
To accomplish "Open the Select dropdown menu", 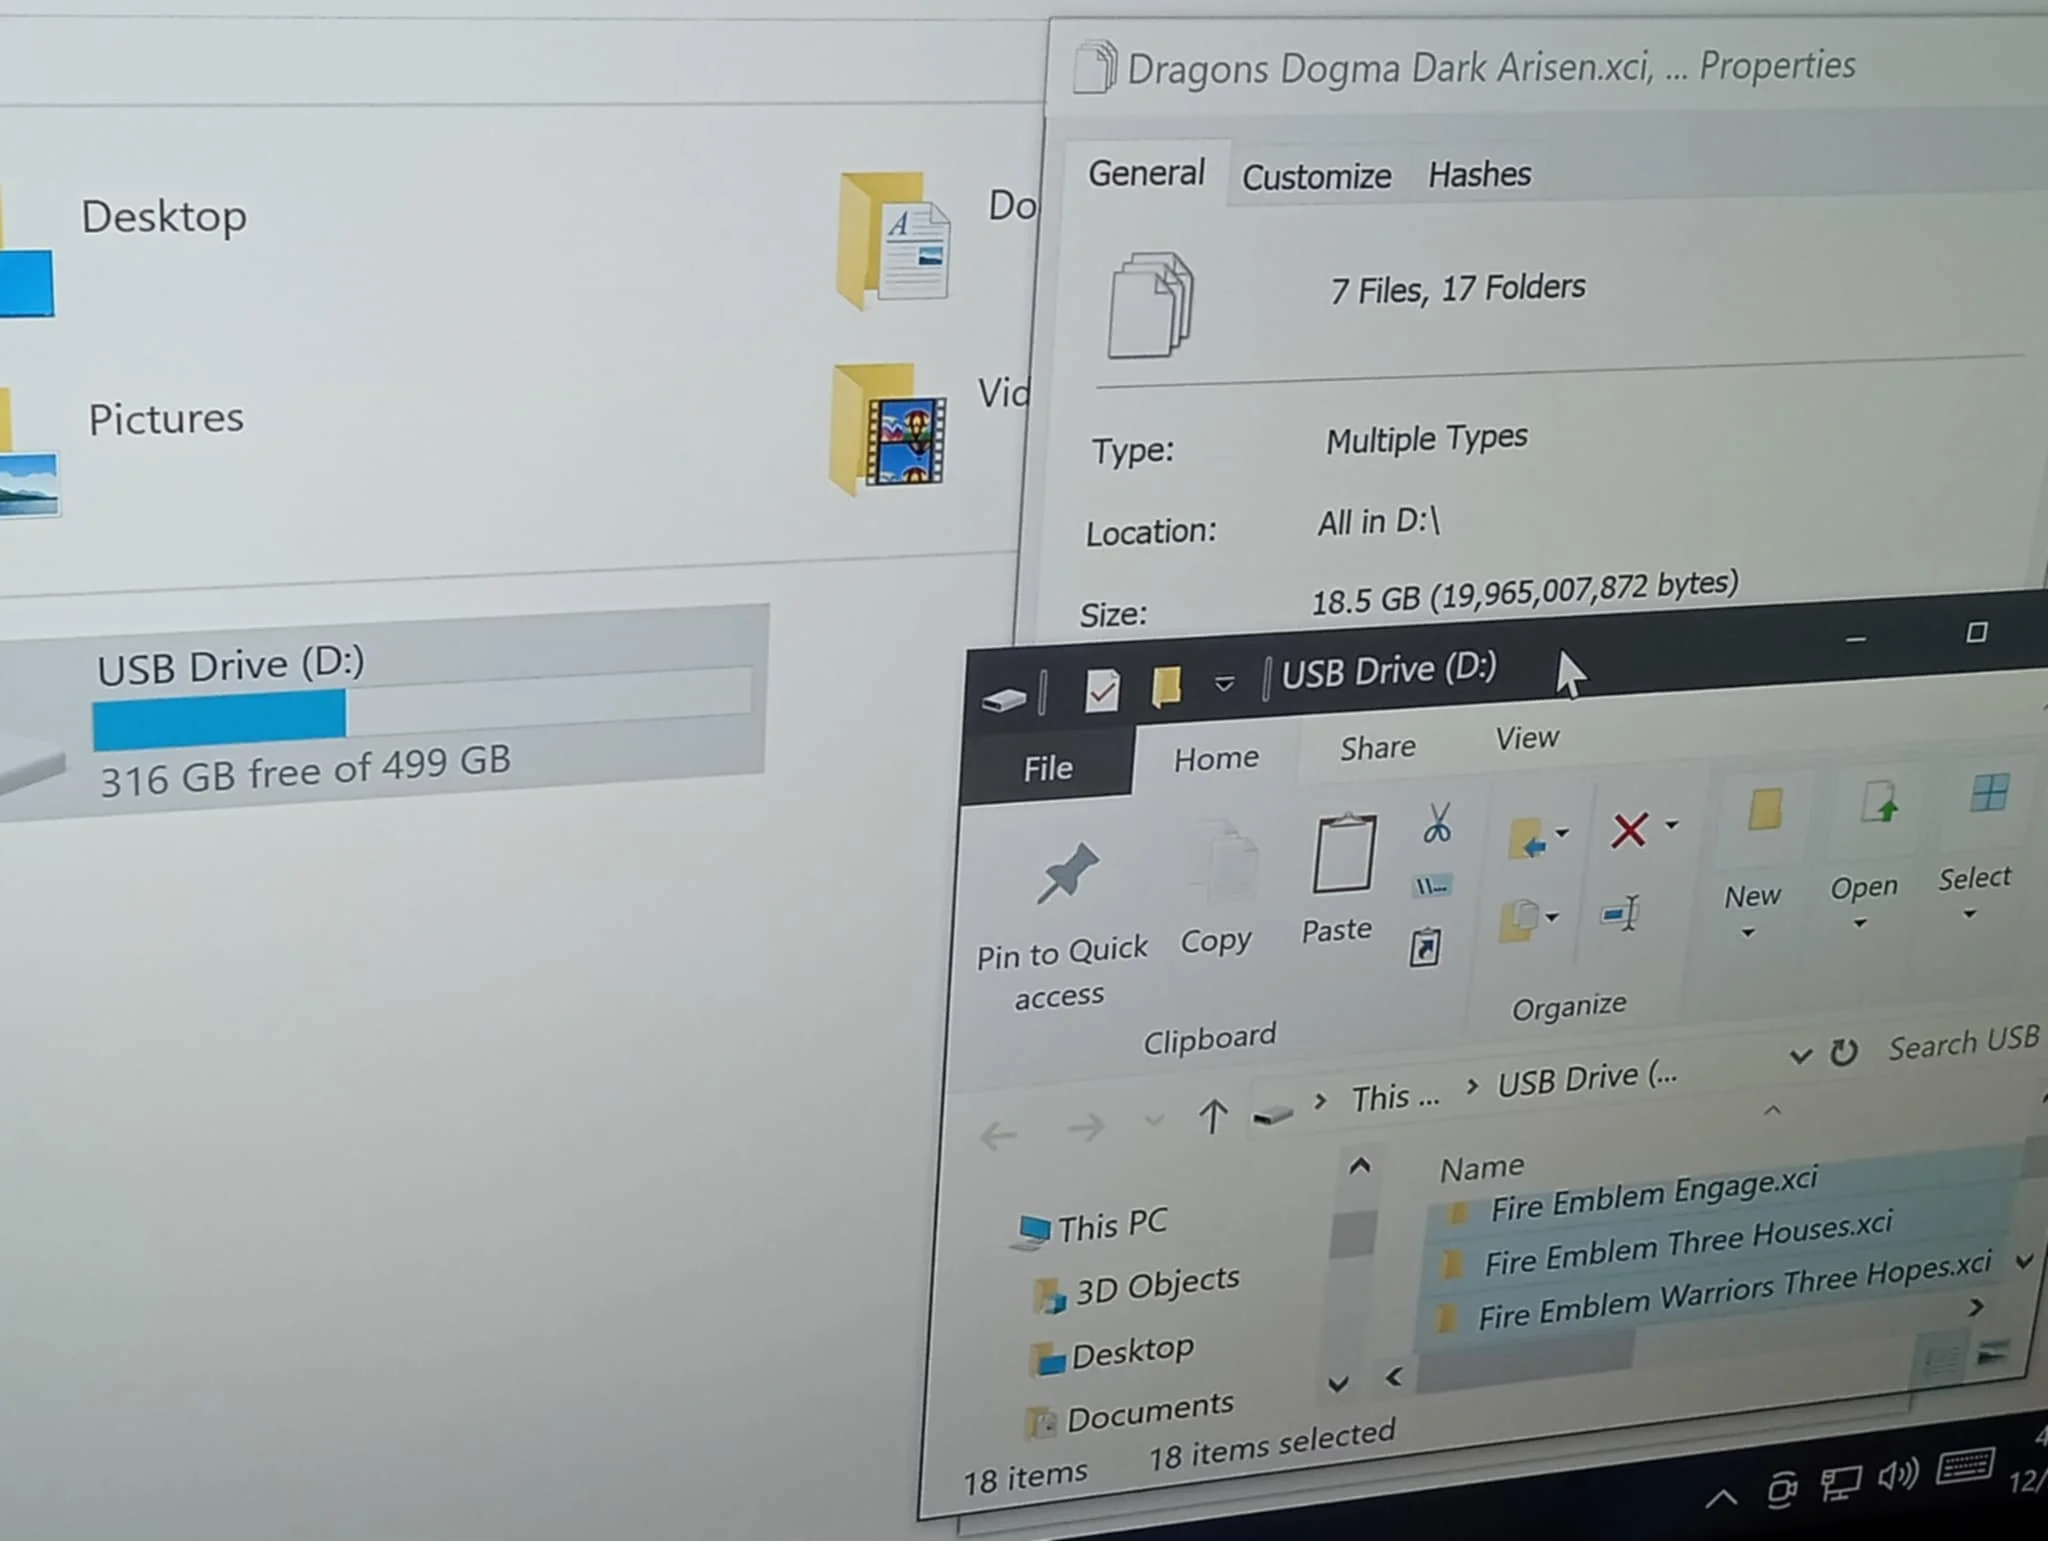I will pyautogui.click(x=1971, y=914).
